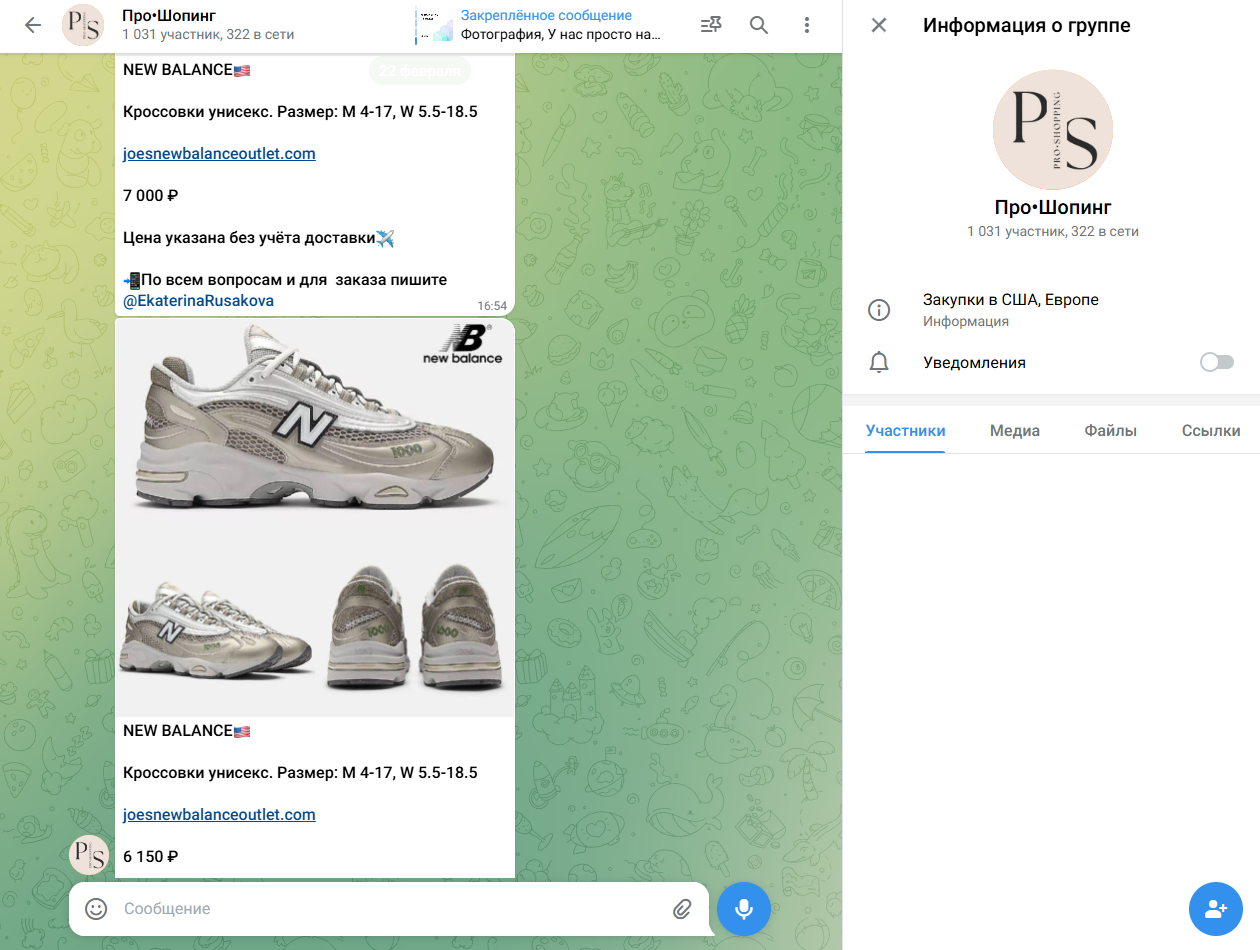Close the group info panel
The width and height of the screenshot is (1260, 950).
pos(878,25)
